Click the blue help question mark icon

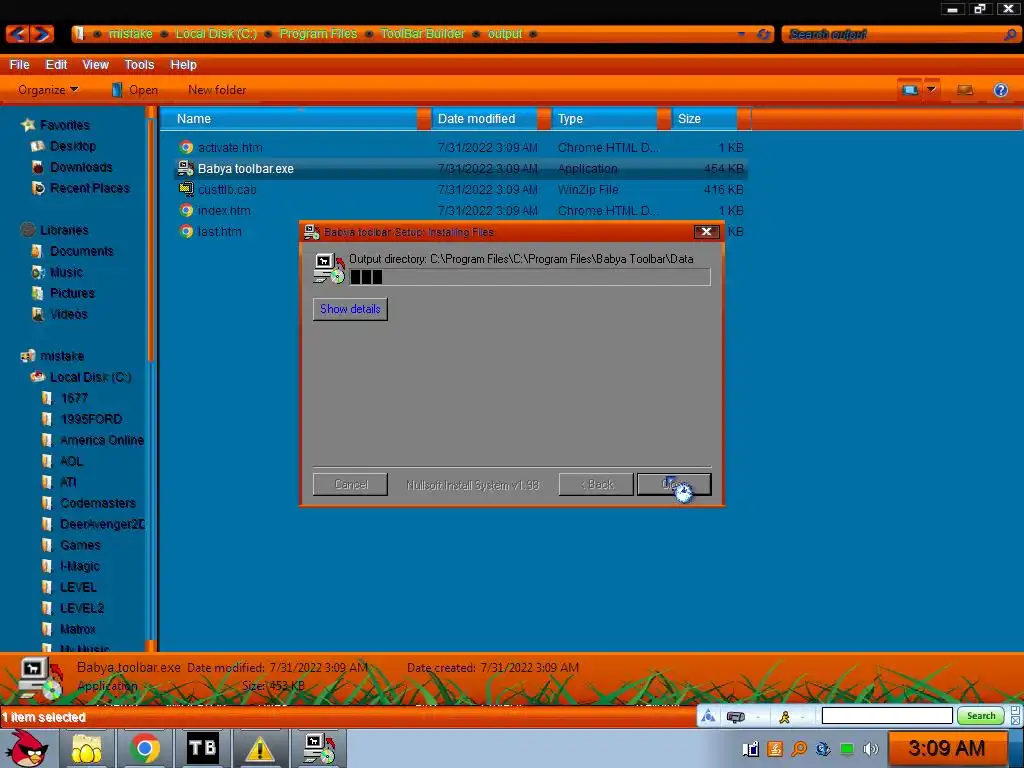(1000, 90)
